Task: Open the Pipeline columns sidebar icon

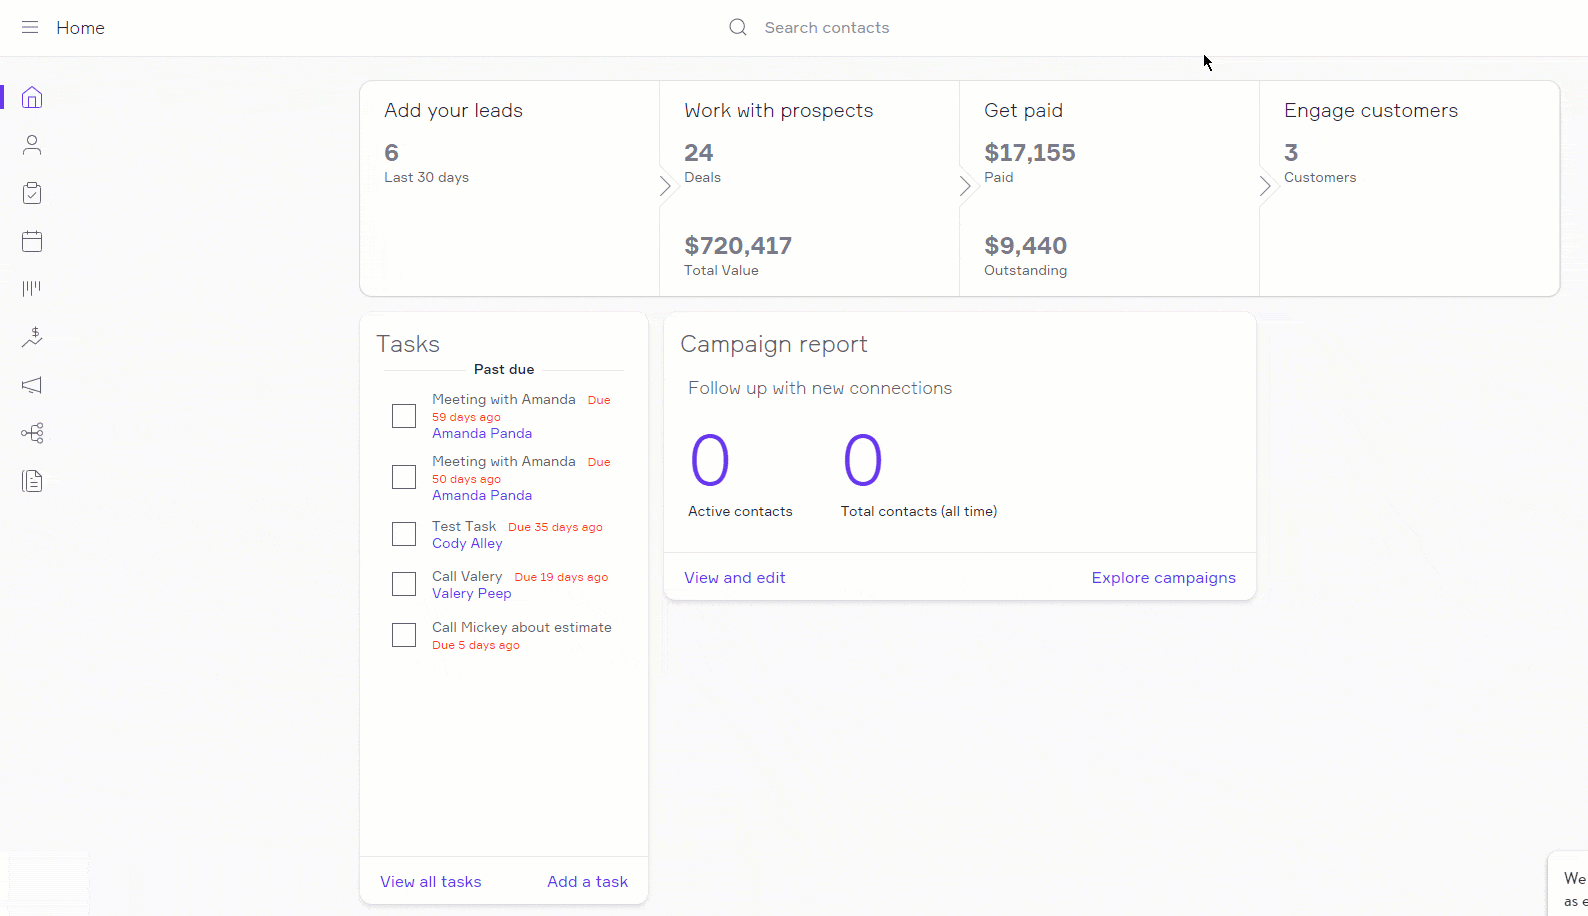Action: pyautogui.click(x=32, y=289)
